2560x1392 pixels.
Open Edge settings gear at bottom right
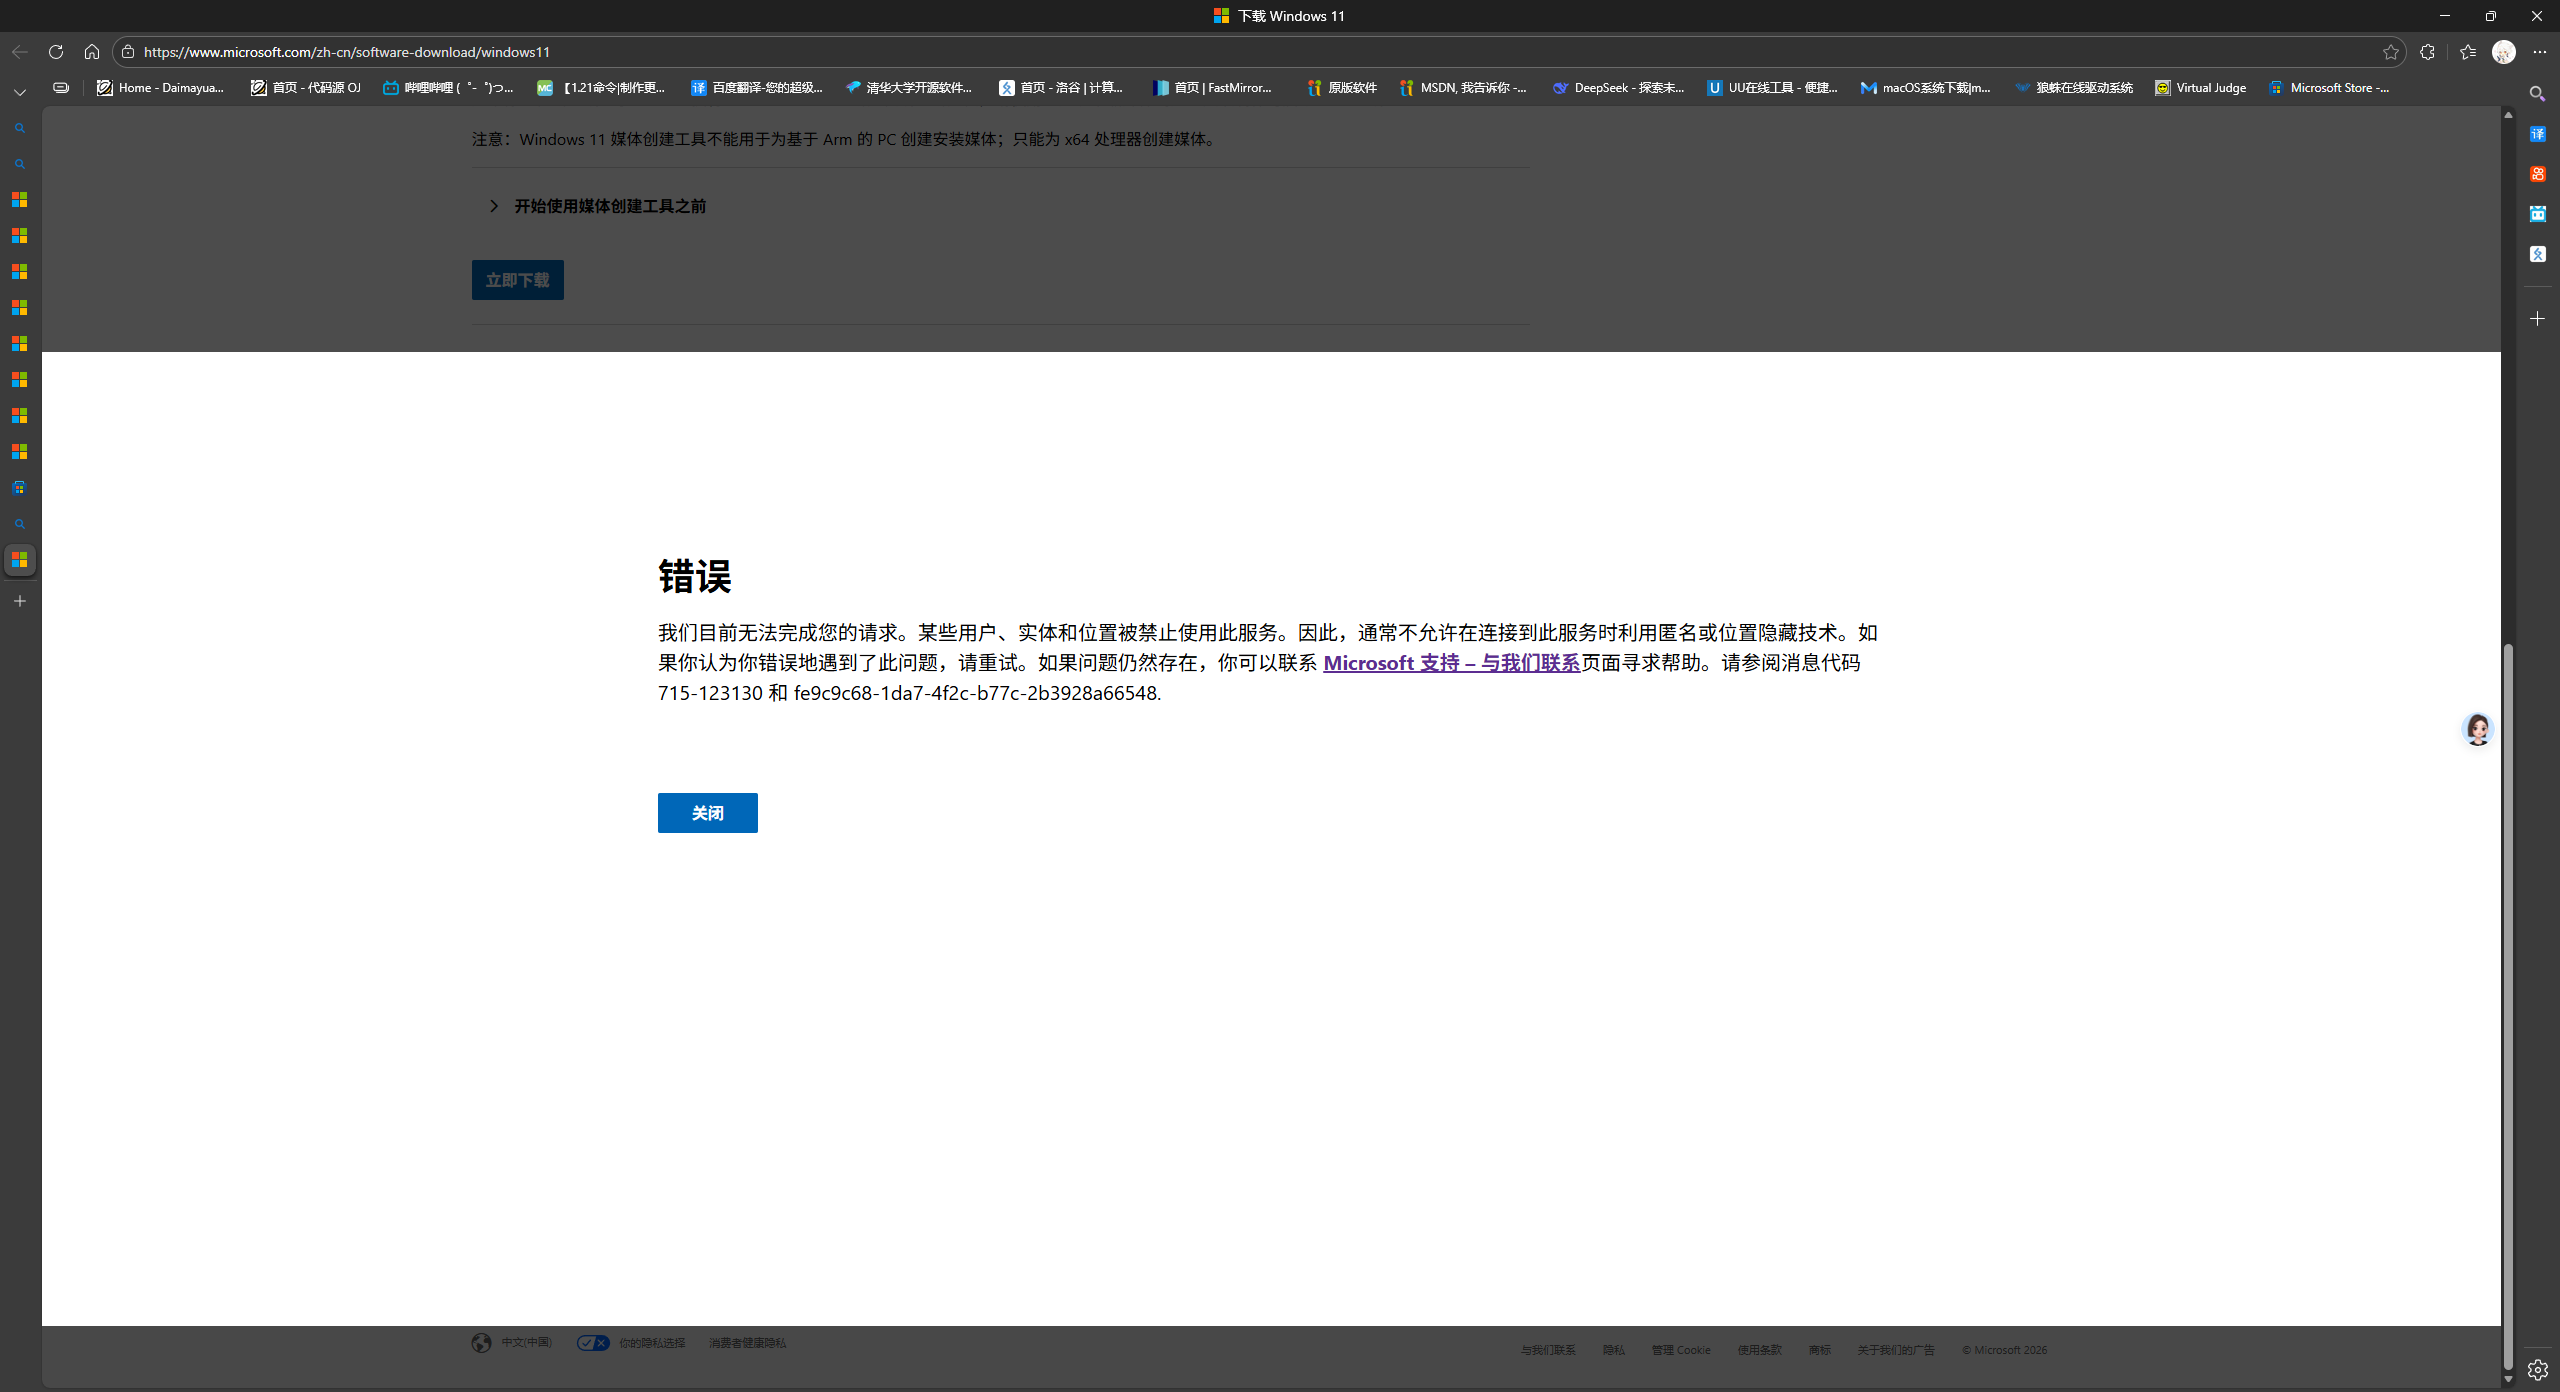pos(2538,1369)
